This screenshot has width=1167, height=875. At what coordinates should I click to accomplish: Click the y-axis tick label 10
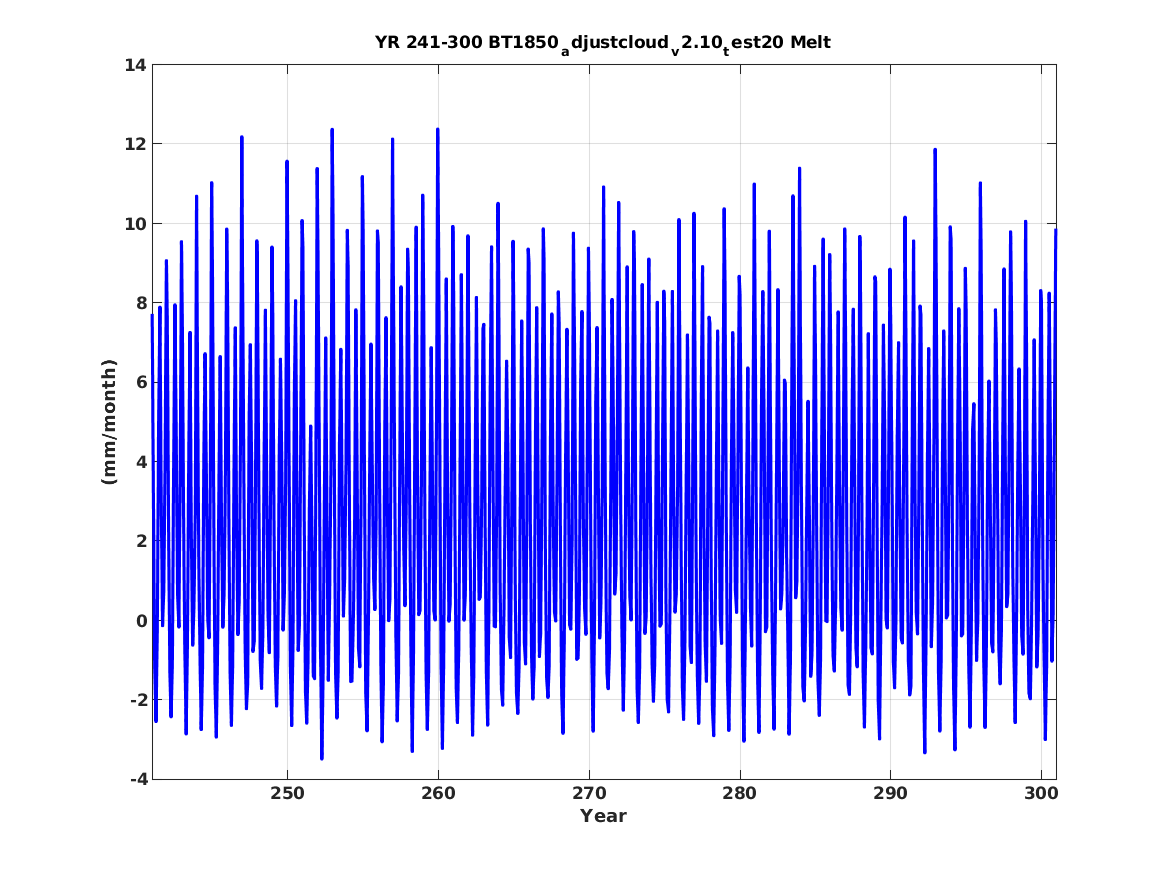point(135,224)
